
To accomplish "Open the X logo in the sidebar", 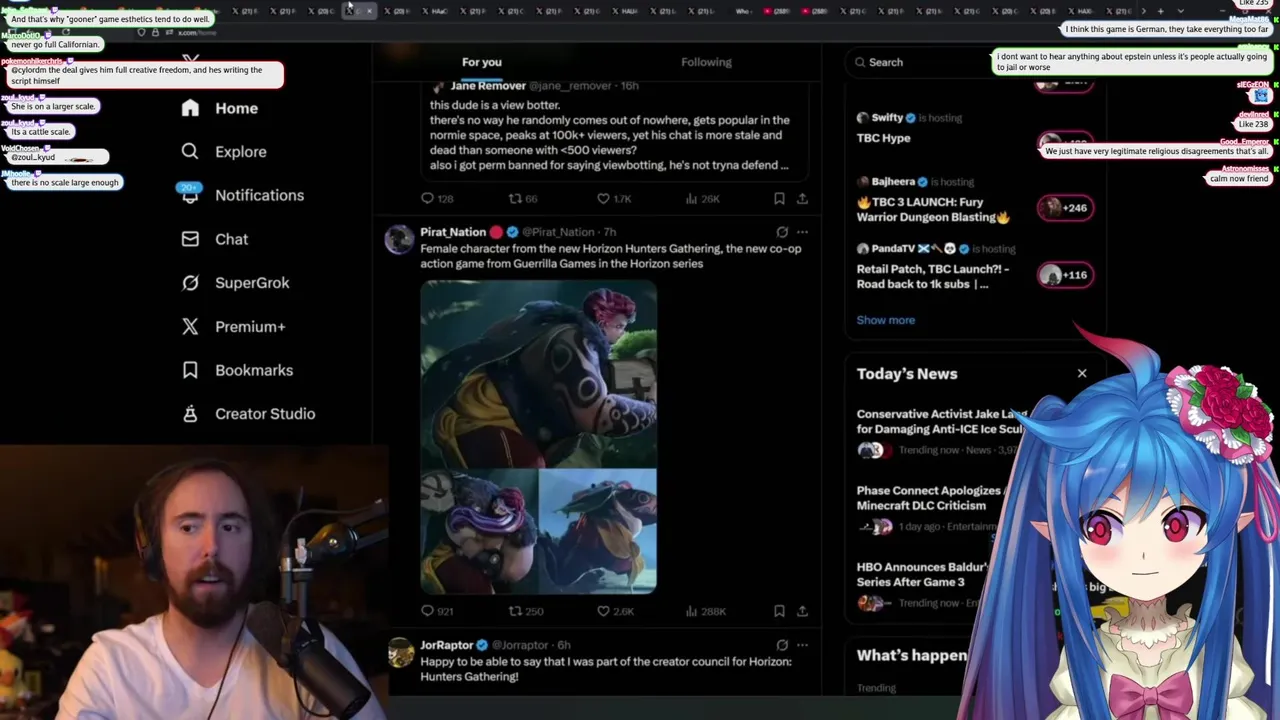I will [191, 60].
